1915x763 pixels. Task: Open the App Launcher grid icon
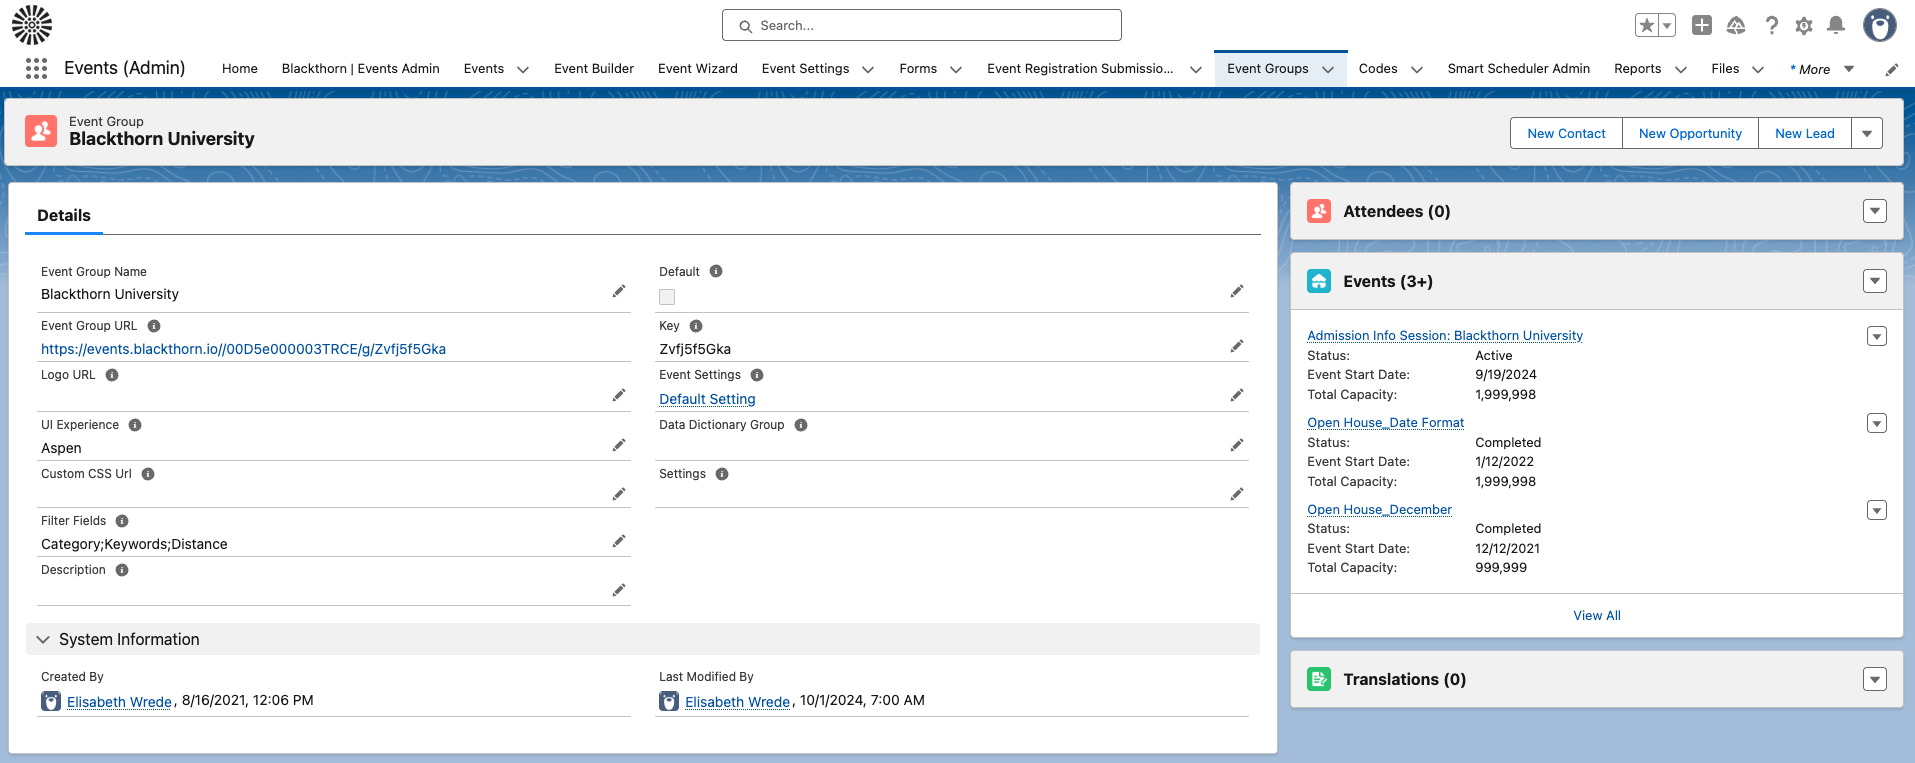coord(36,68)
